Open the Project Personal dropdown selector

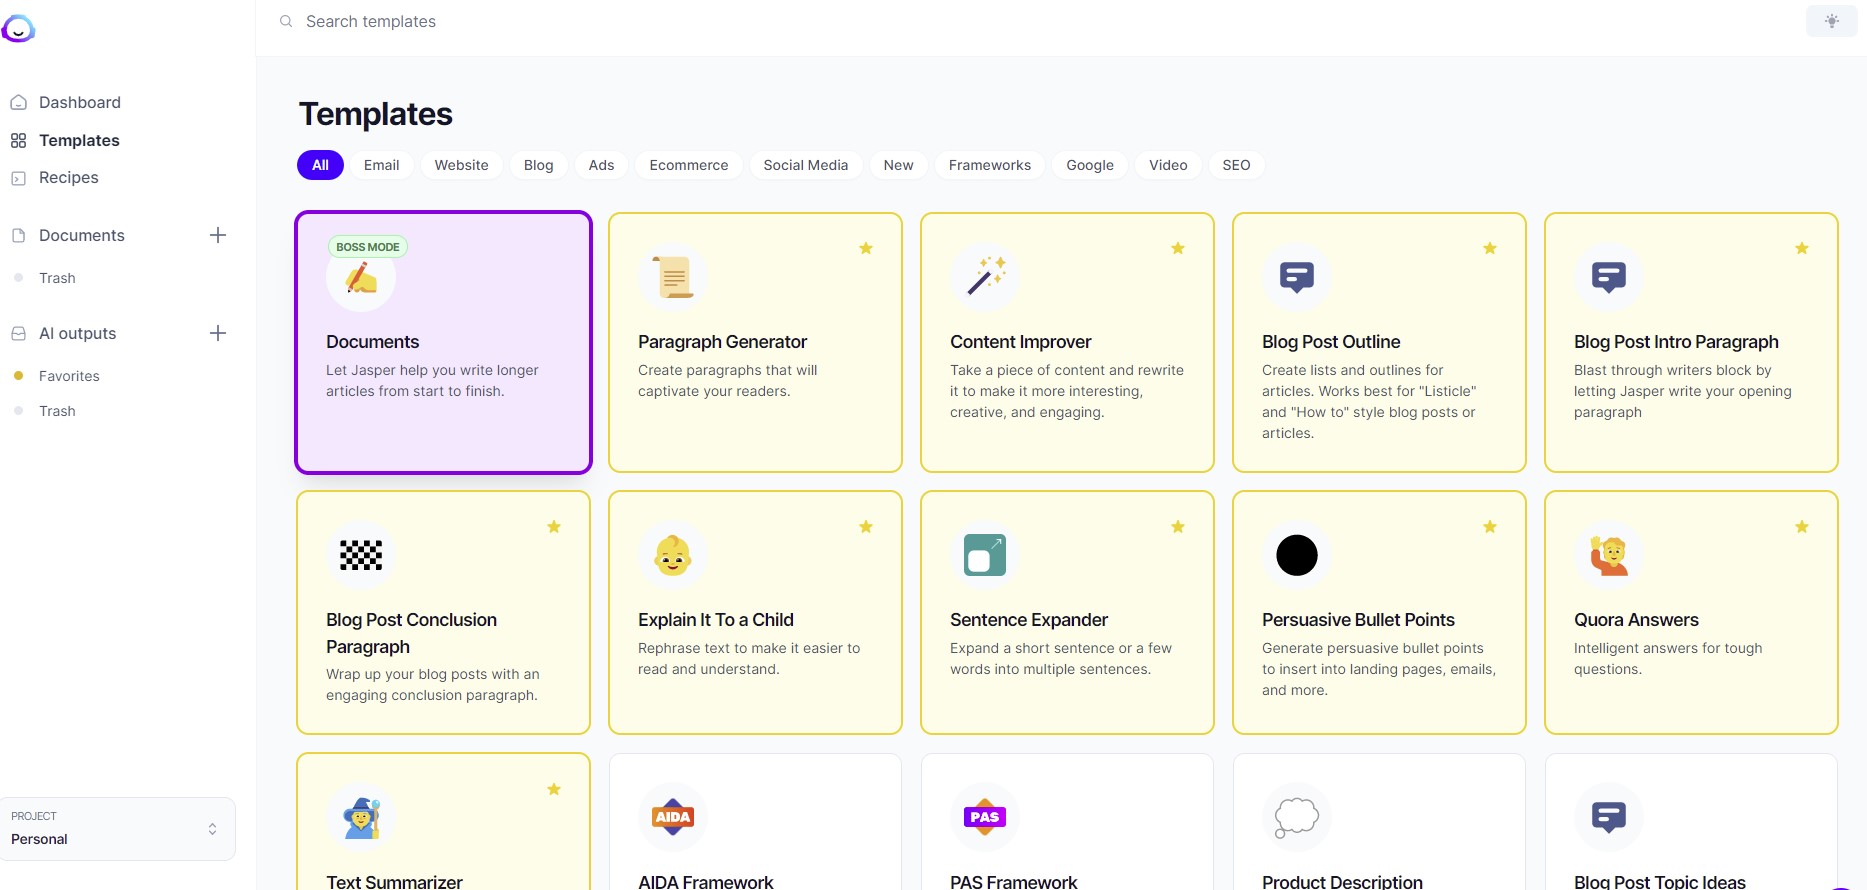point(118,829)
